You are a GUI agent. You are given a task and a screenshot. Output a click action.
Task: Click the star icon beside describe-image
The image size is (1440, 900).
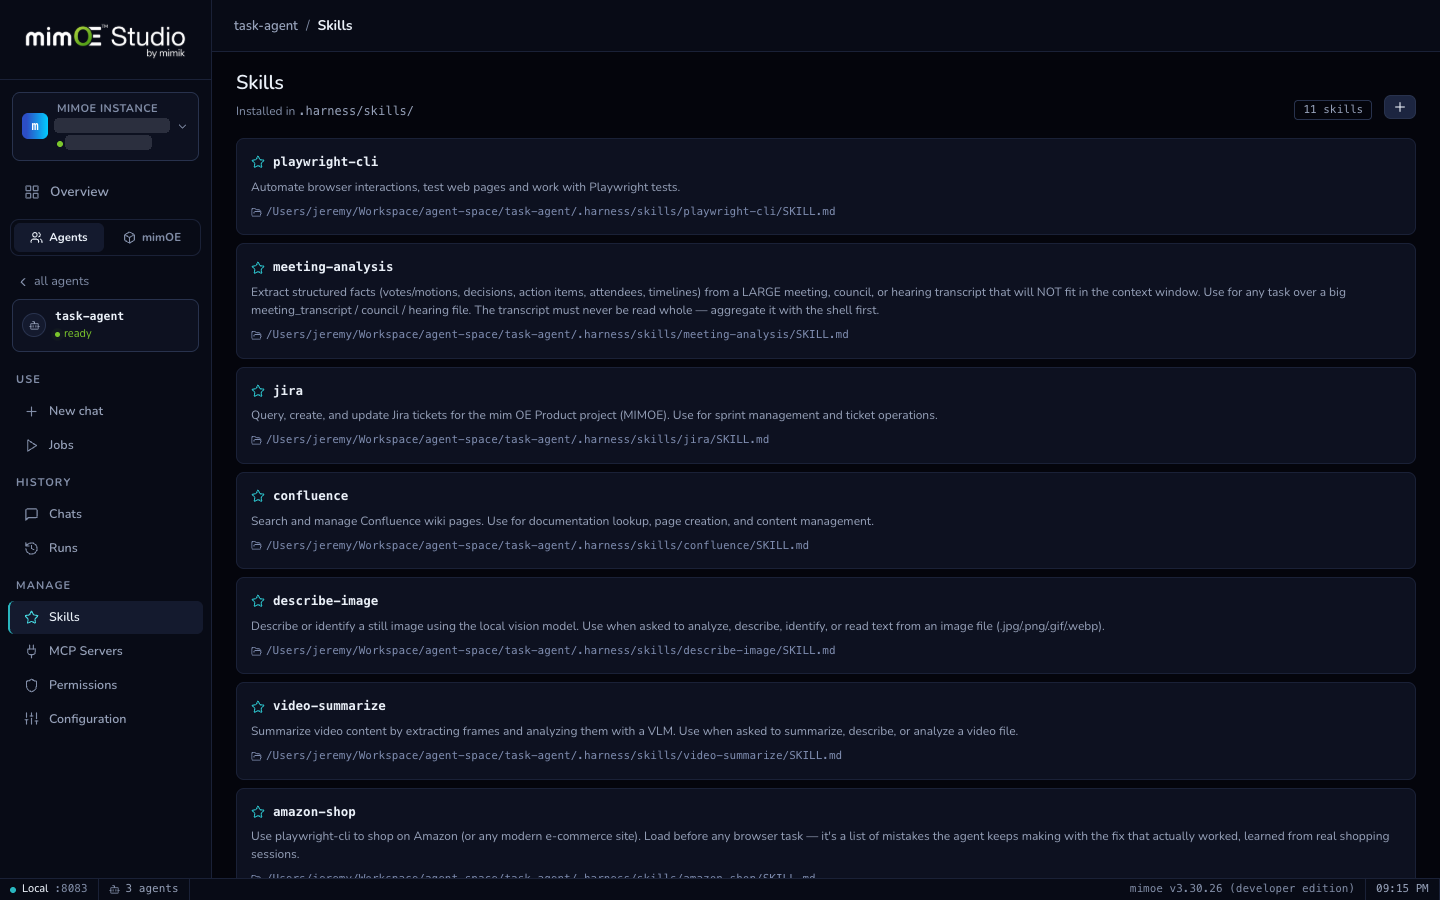pyautogui.click(x=258, y=601)
